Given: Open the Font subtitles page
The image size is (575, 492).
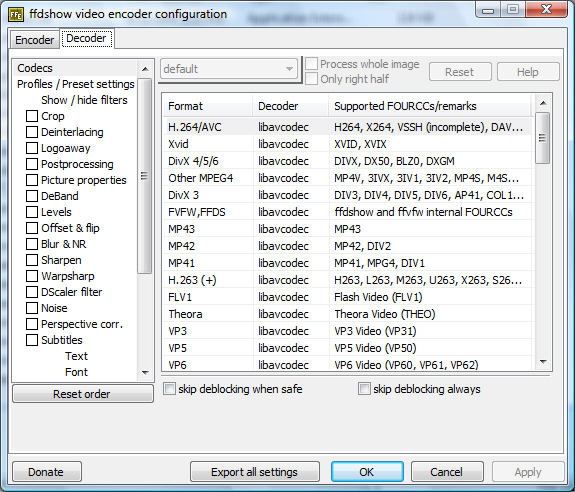Looking at the screenshot, I should 76,372.
